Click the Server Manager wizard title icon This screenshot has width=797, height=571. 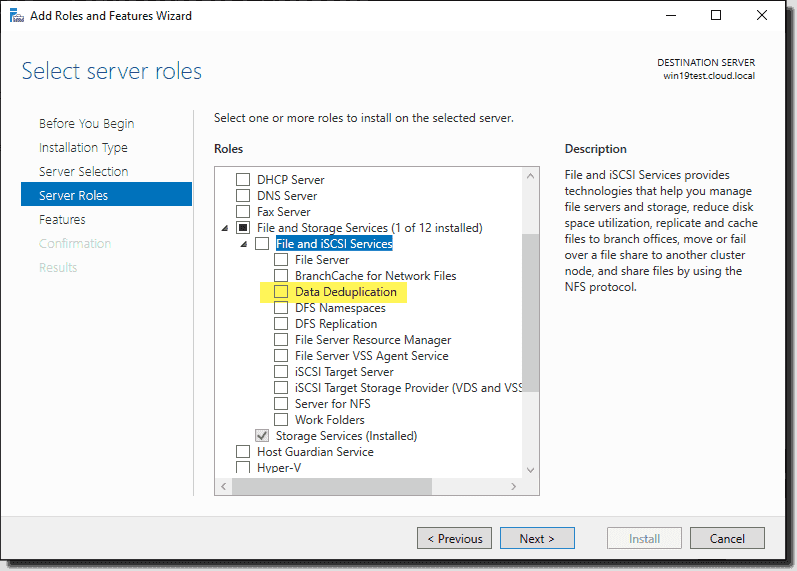pos(17,16)
